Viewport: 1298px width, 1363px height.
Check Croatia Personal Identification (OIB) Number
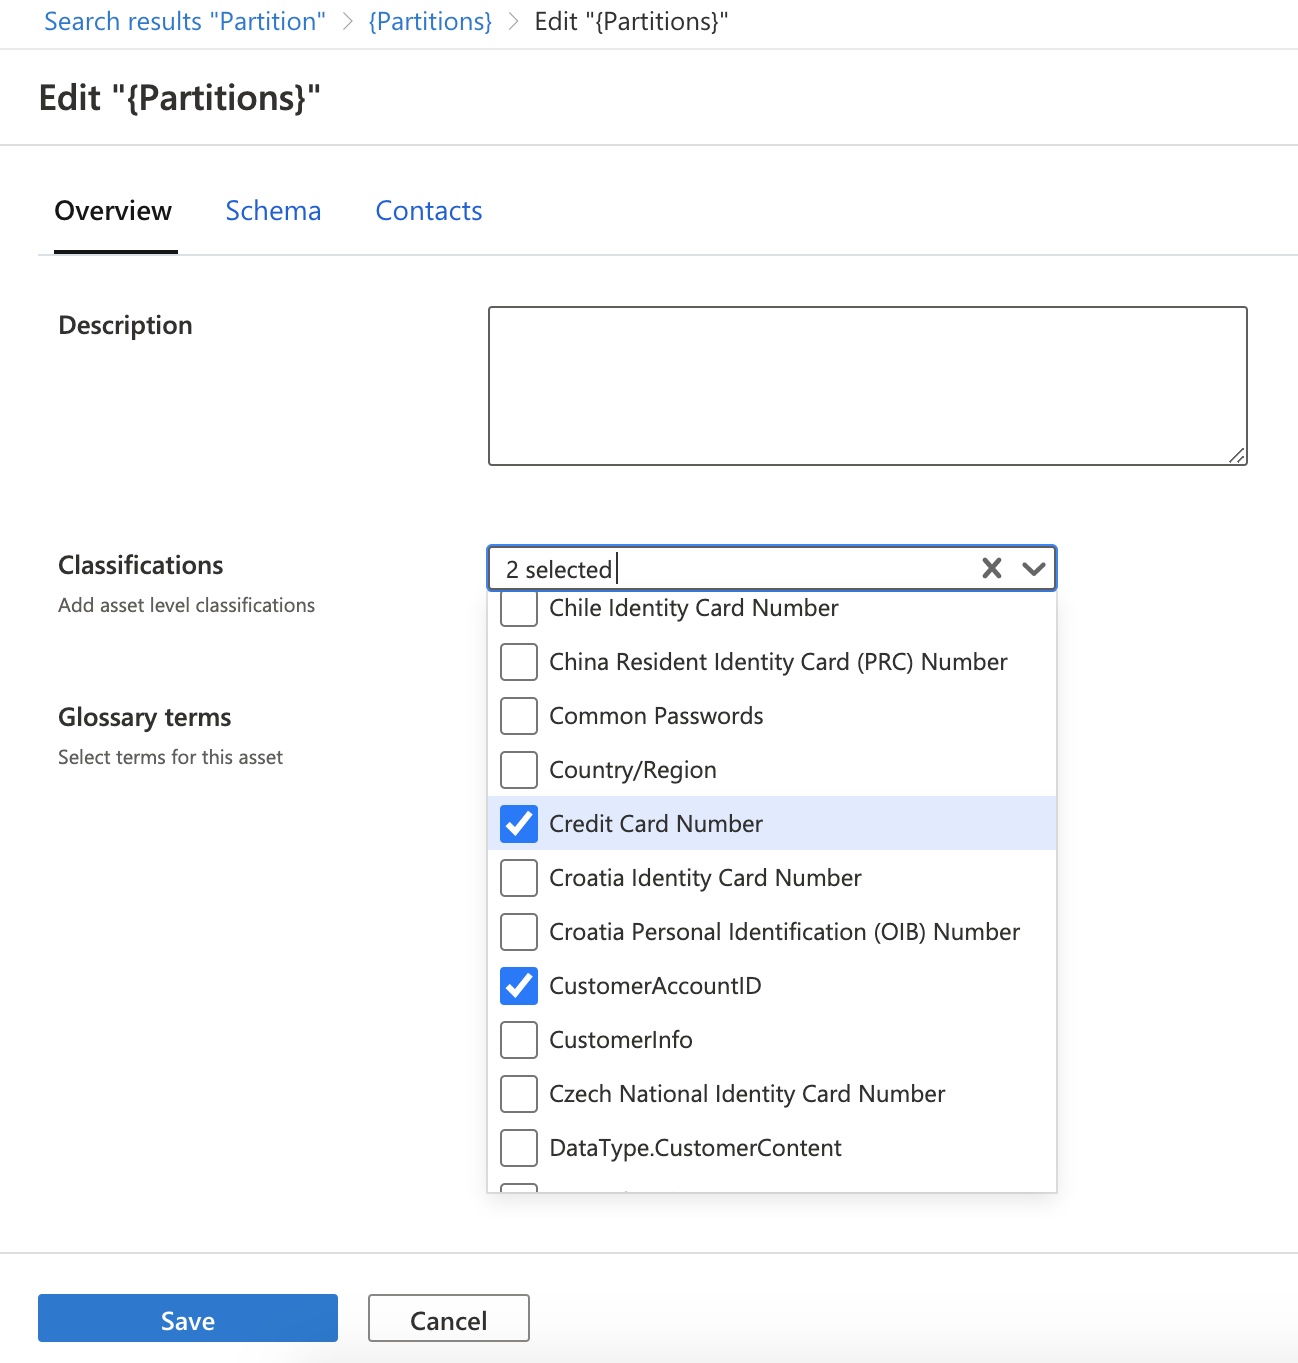click(519, 932)
